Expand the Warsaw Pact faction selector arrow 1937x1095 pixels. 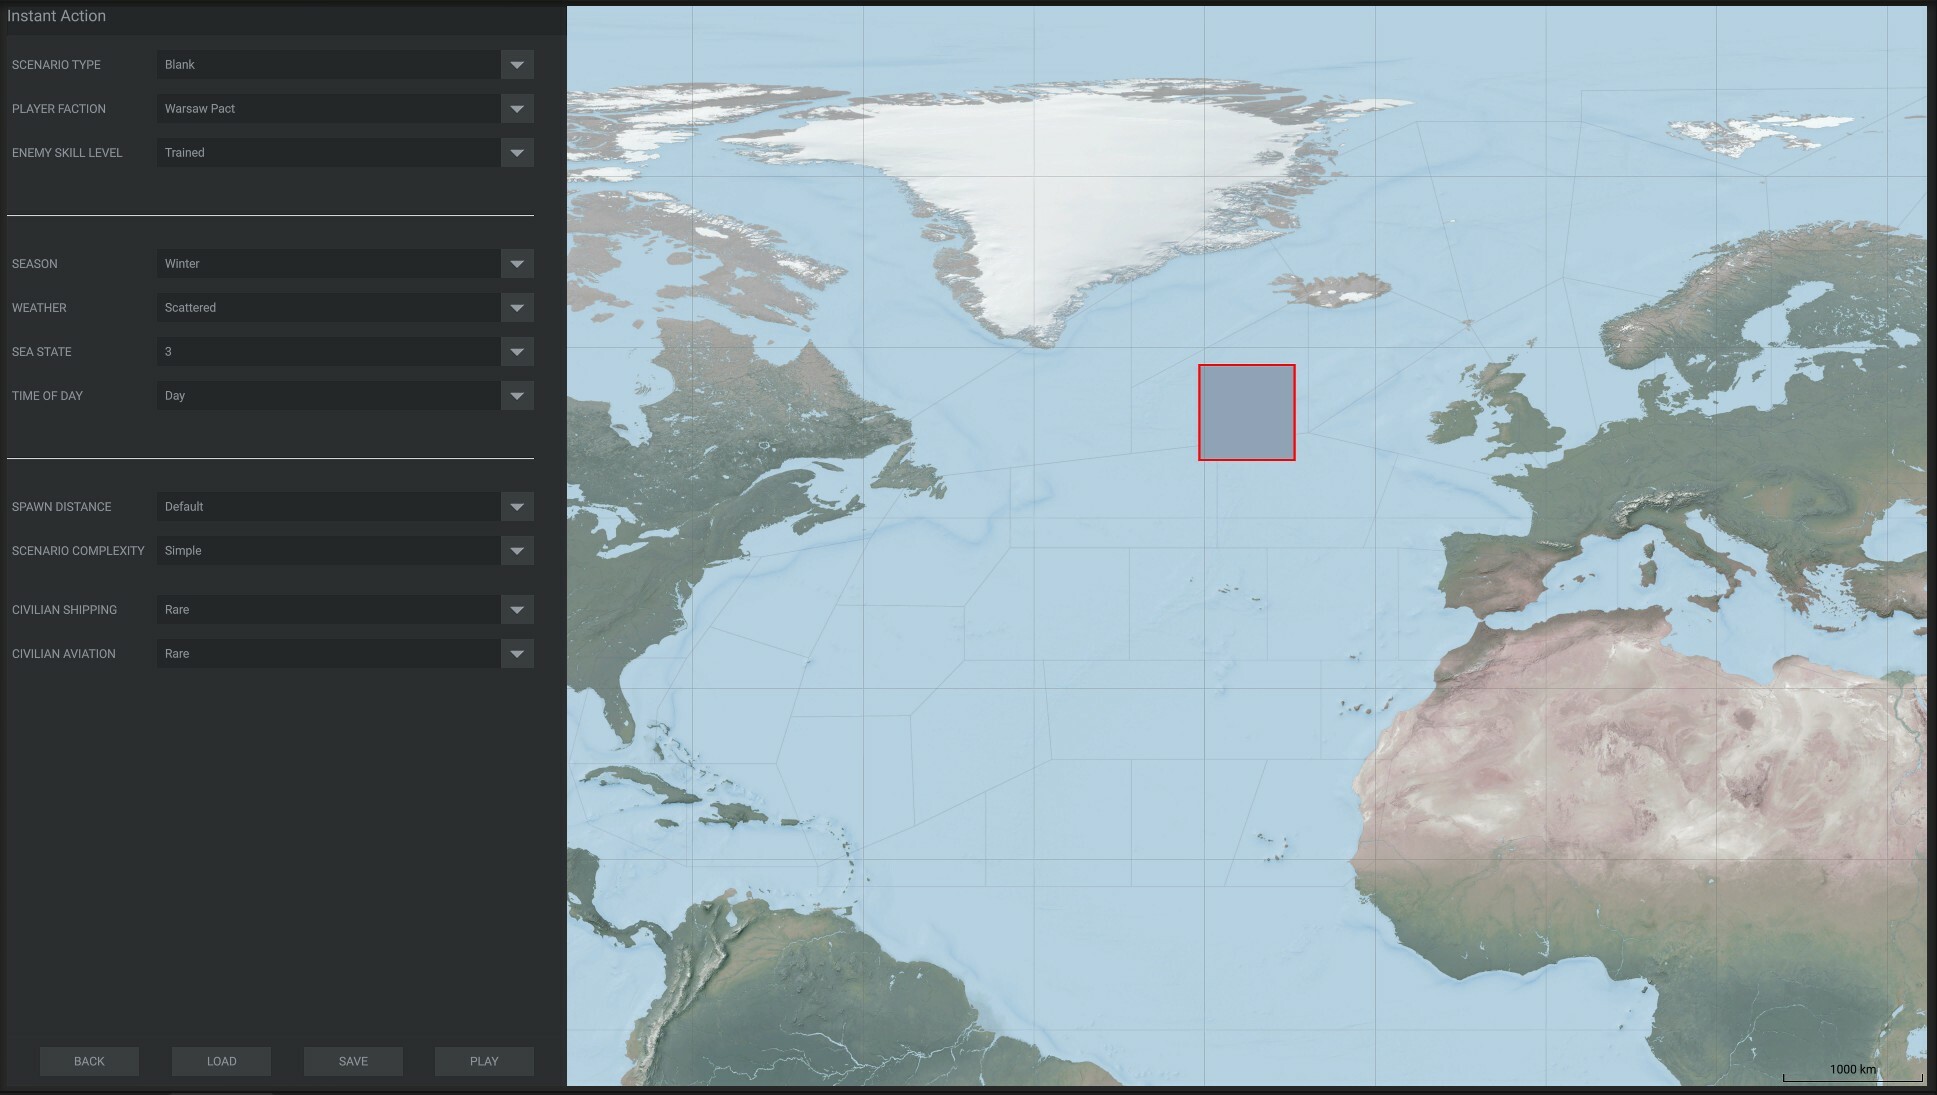coord(517,108)
